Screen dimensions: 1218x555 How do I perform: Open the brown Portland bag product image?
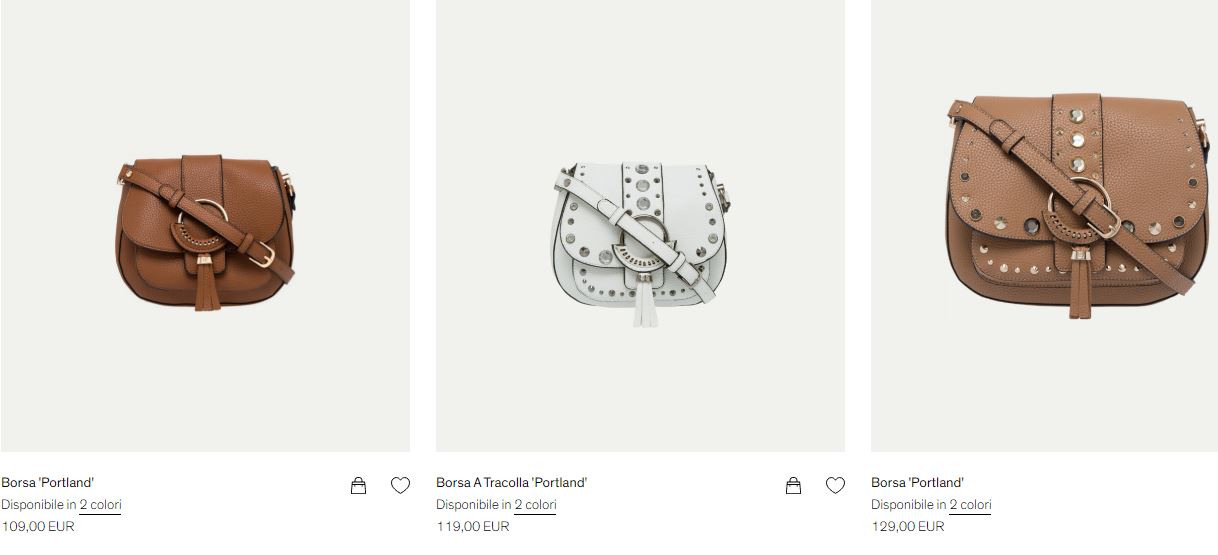pyautogui.click(x=205, y=226)
